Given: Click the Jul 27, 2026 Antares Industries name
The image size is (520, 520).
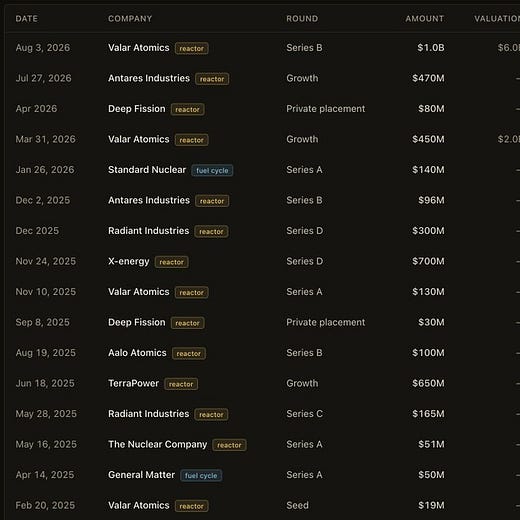Looking at the screenshot, I should pyautogui.click(x=149, y=78).
